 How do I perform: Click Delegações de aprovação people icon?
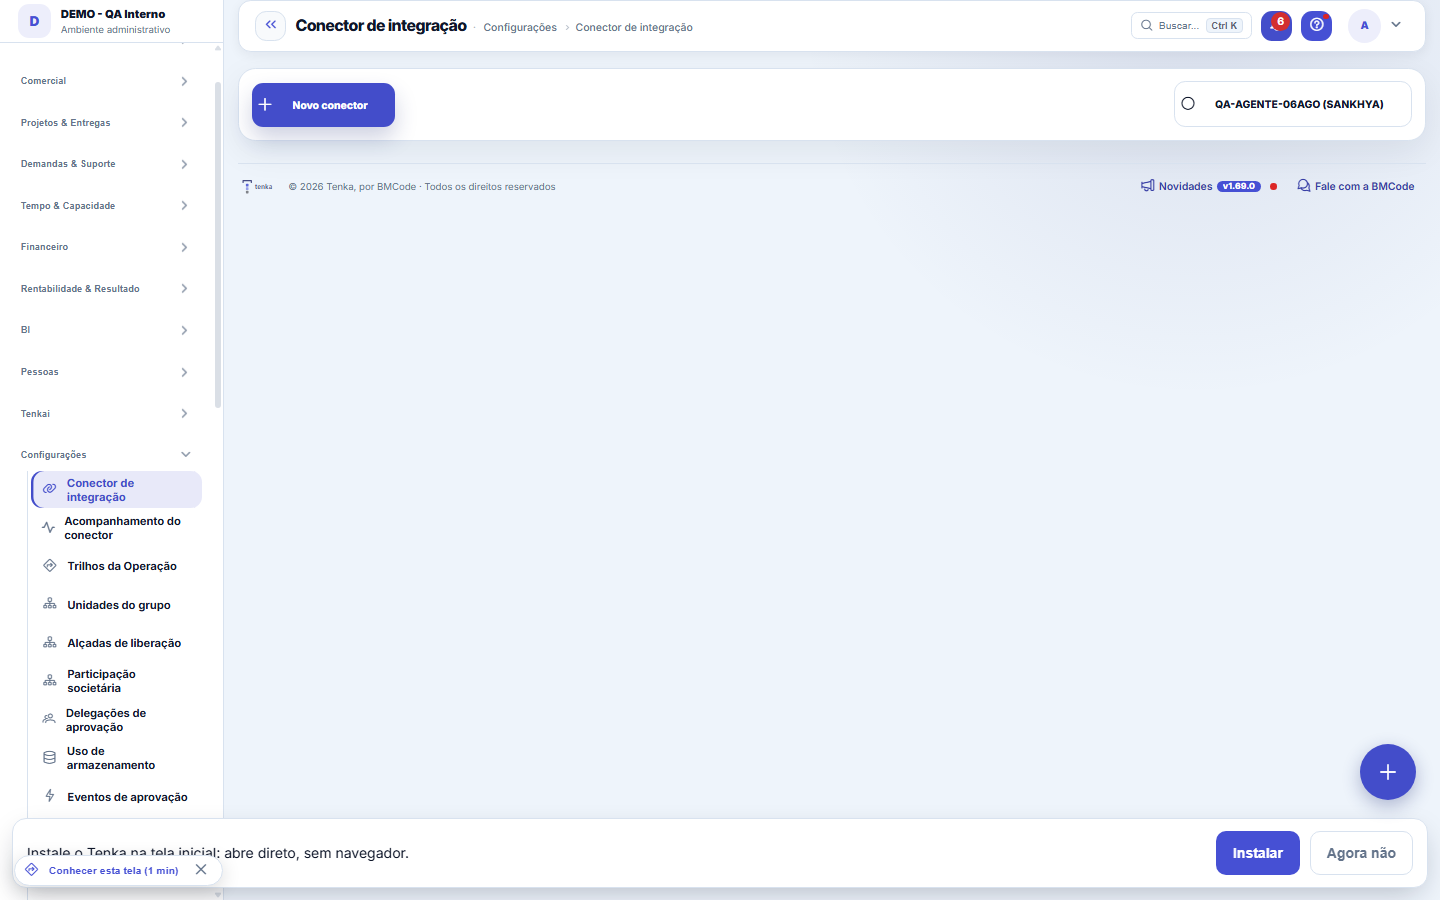[49, 719]
